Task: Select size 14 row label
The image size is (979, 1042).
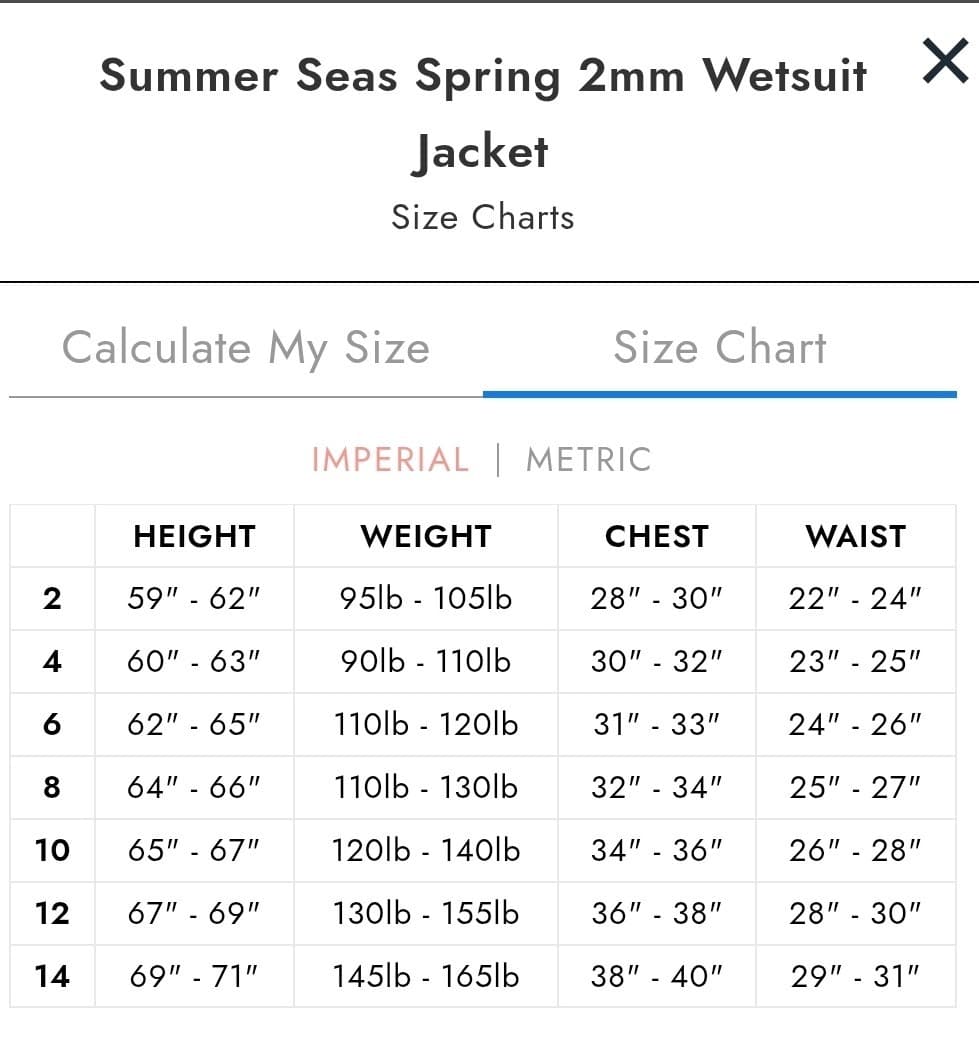Action: [x=53, y=976]
